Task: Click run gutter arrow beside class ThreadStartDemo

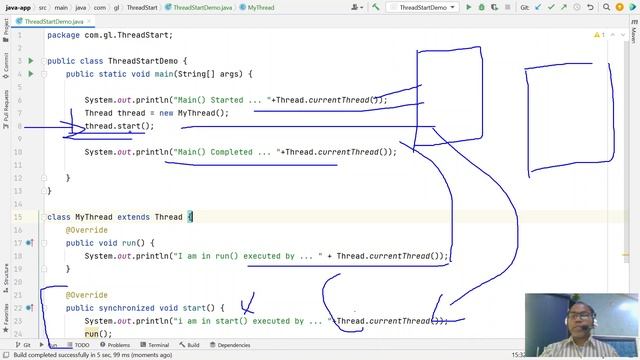Action: (31, 61)
